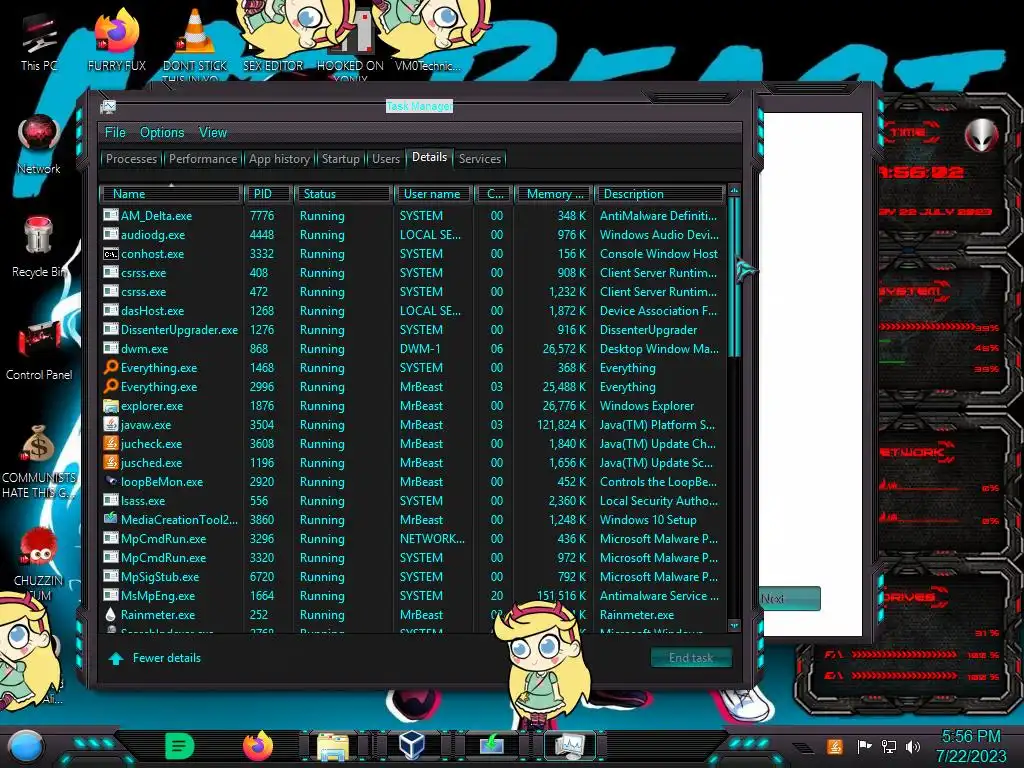Open the VirtualBox cube taskbar icon
The height and width of the screenshot is (768, 1024).
[x=412, y=745]
